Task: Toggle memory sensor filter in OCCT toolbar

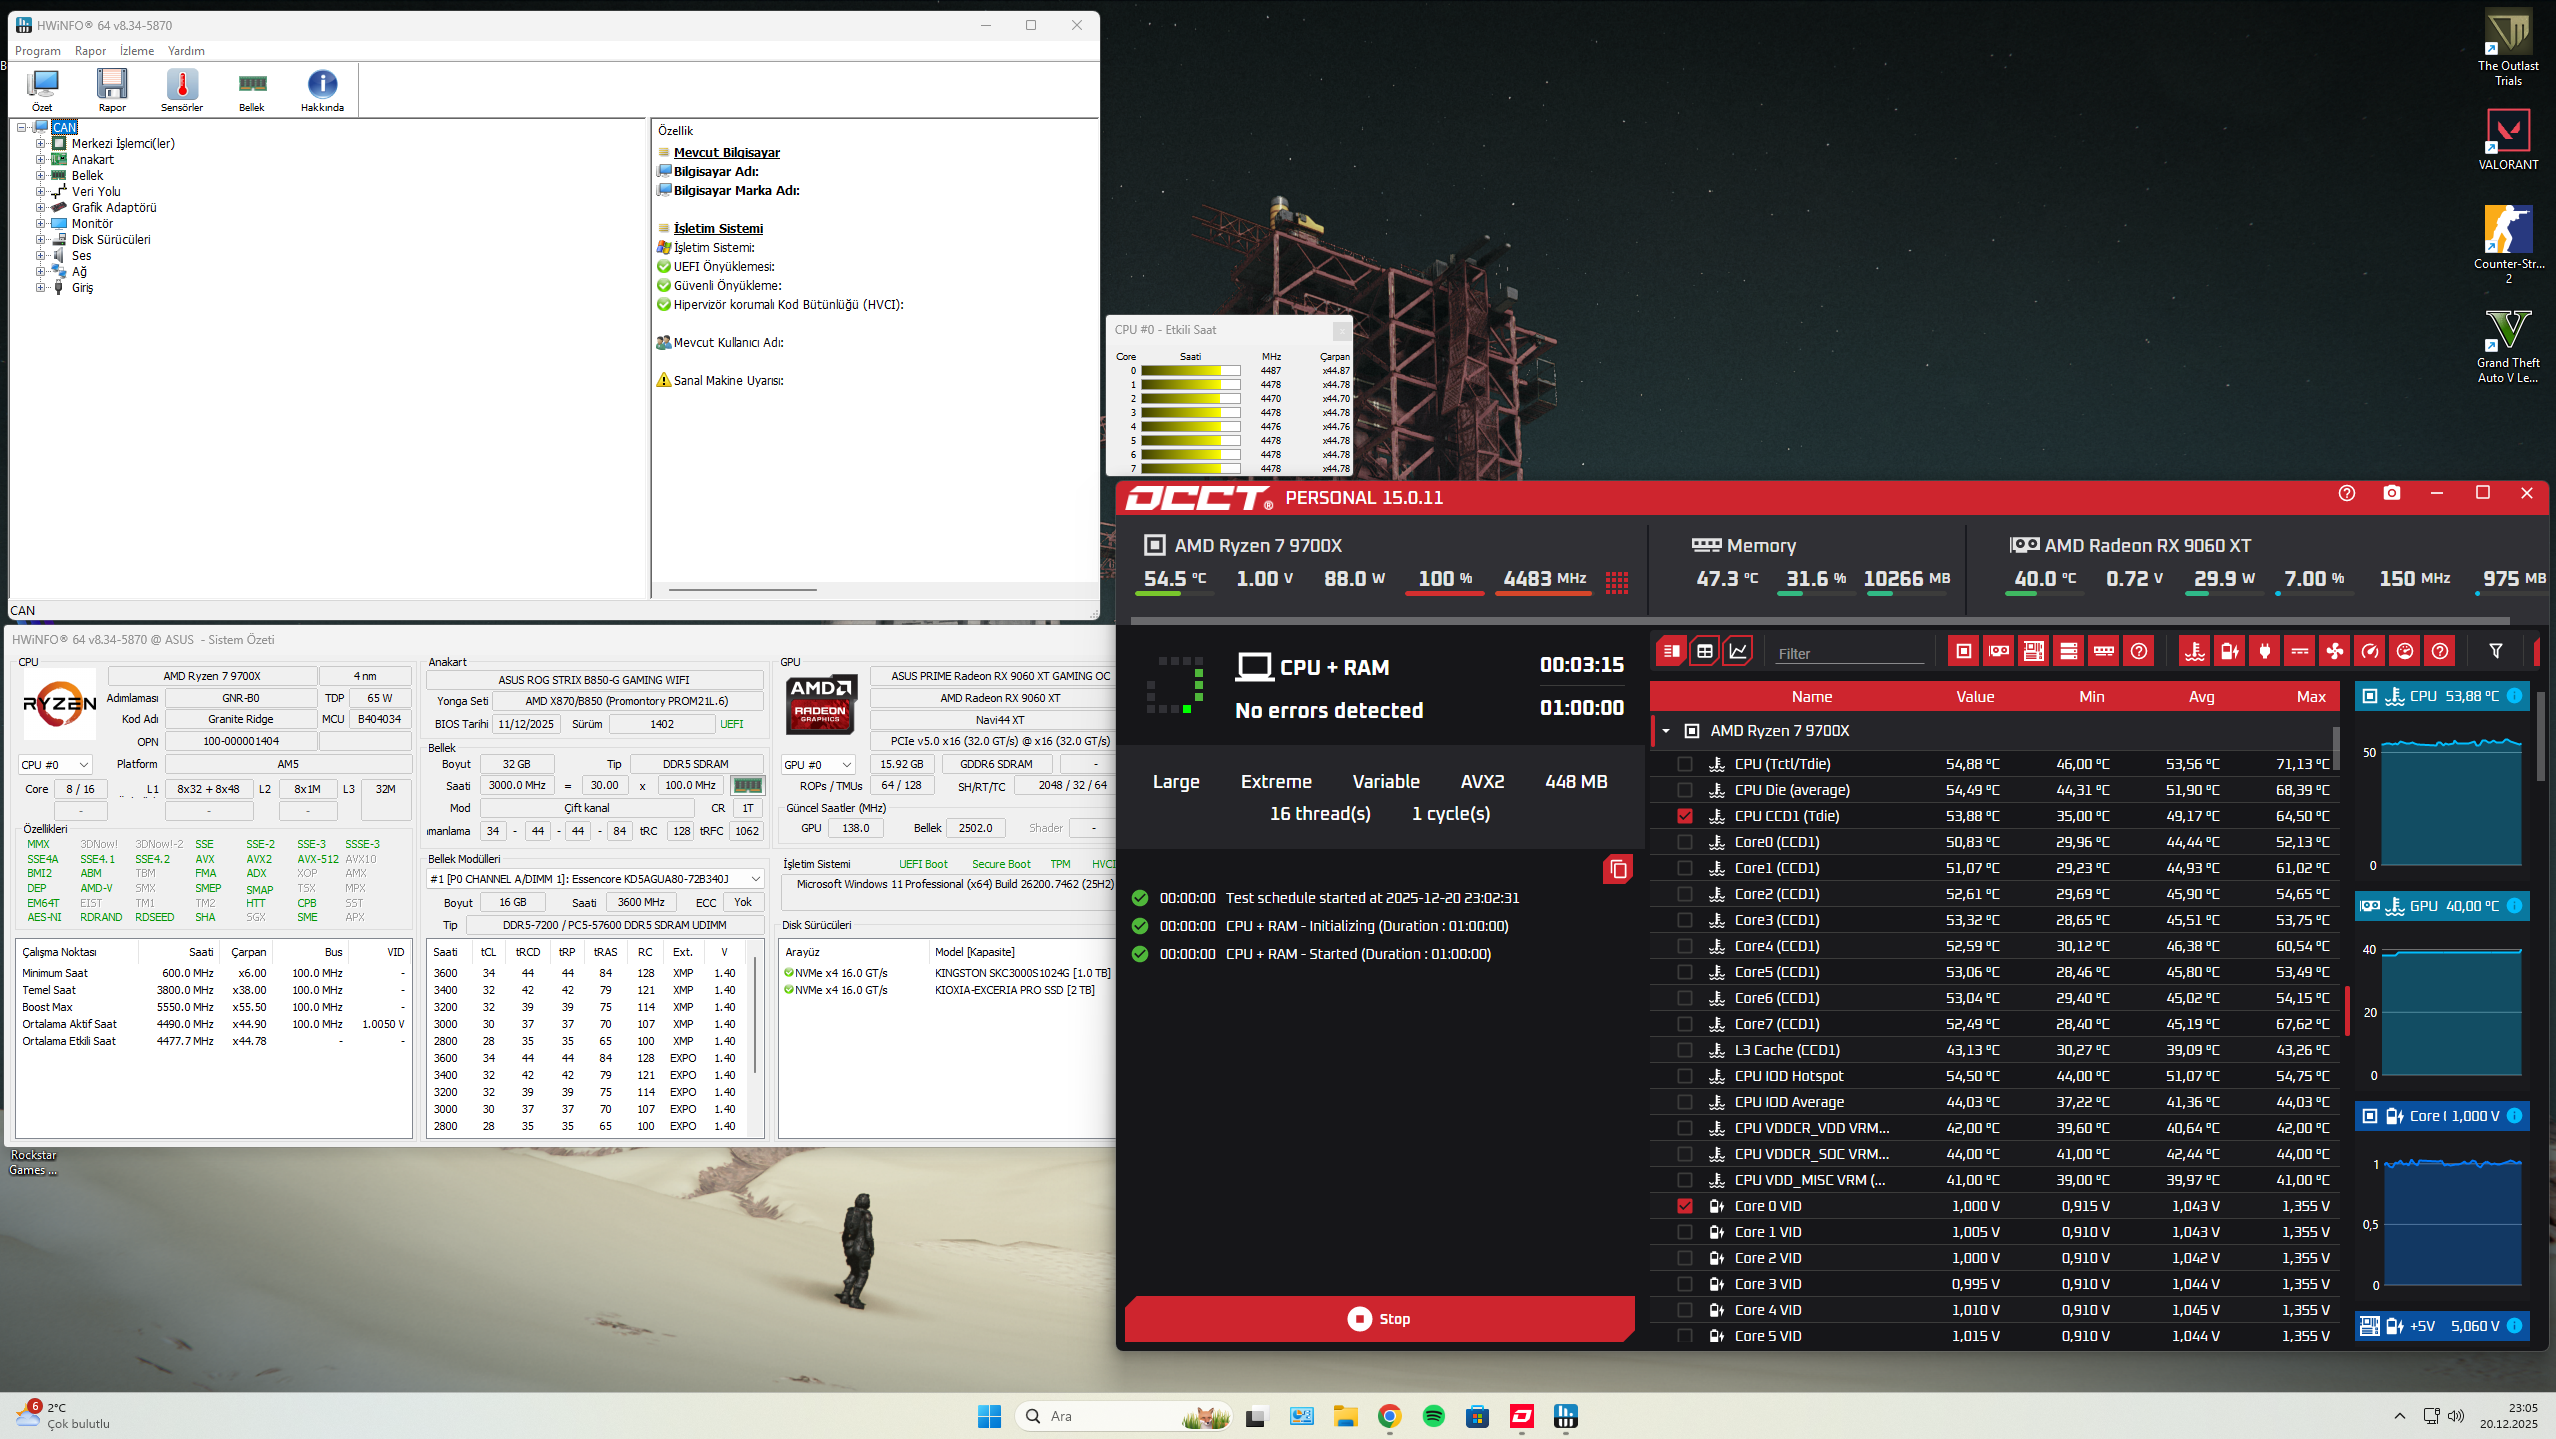Action: [2104, 652]
